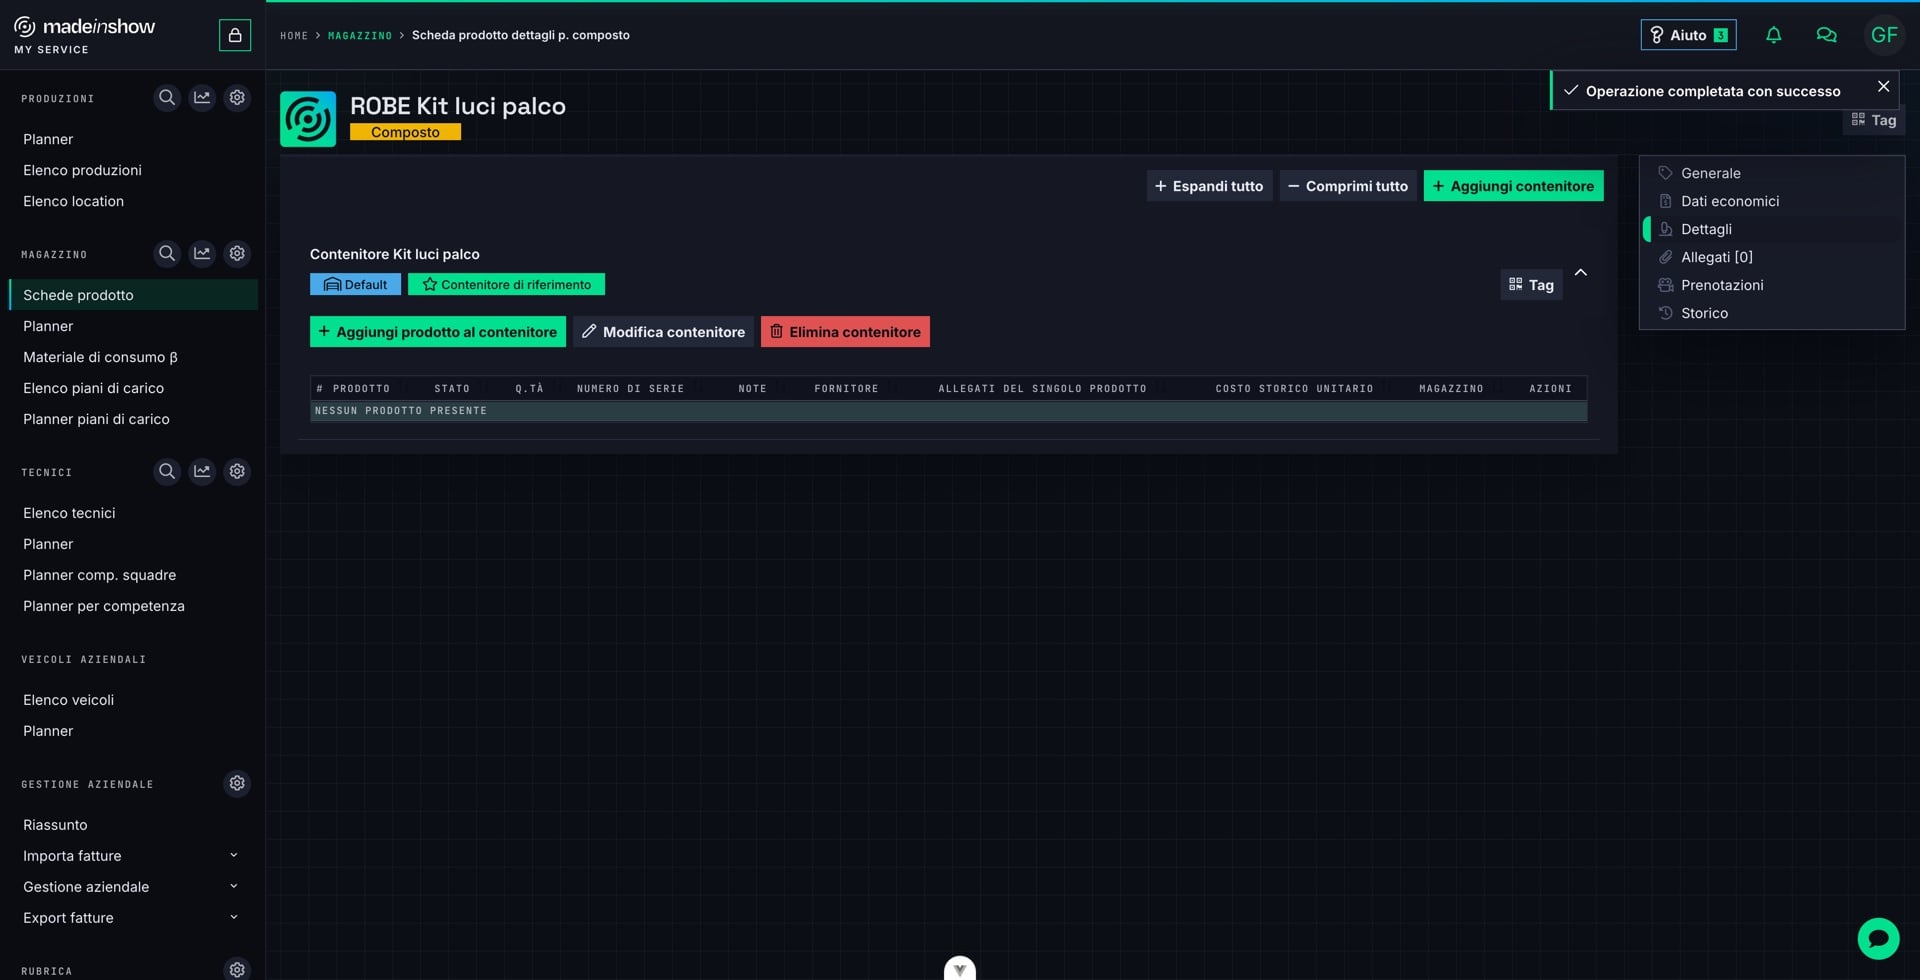The image size is (1920, 980).
Task: Open the Tag button under the notification
Action: [1874, 120]
